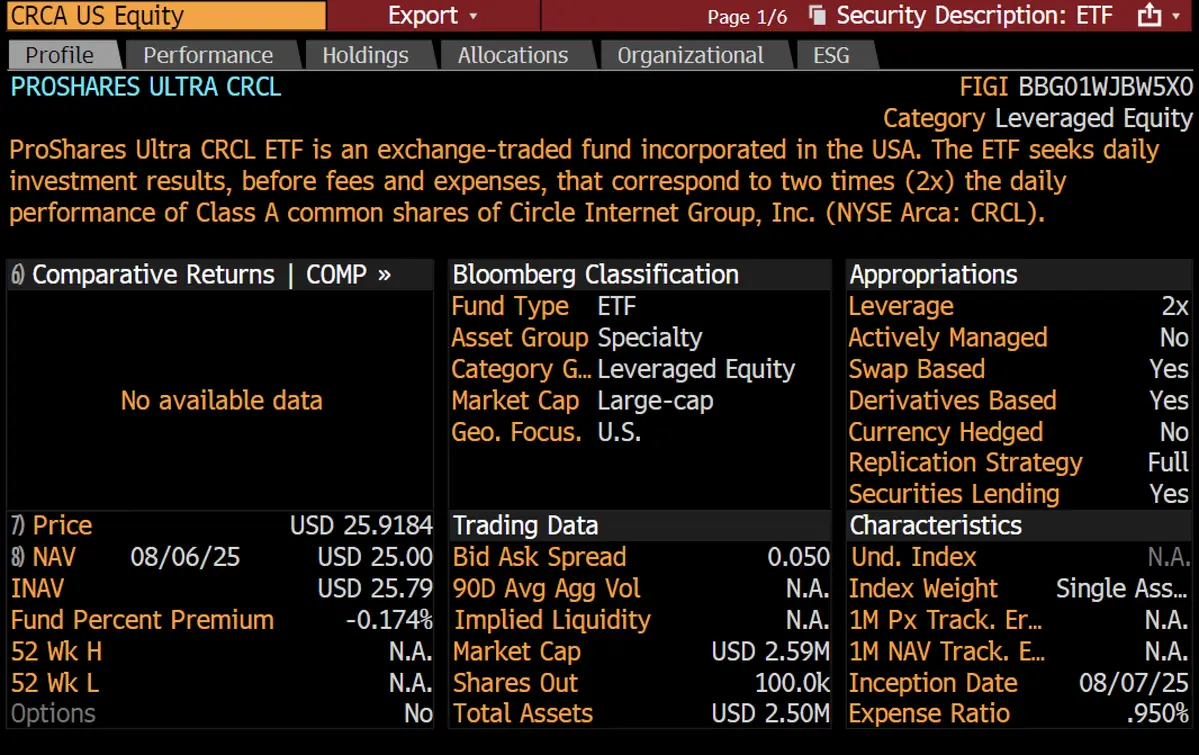The image size is (1199, 755).
Task: Click the Actively Managed label
Action: click(948, 337)
